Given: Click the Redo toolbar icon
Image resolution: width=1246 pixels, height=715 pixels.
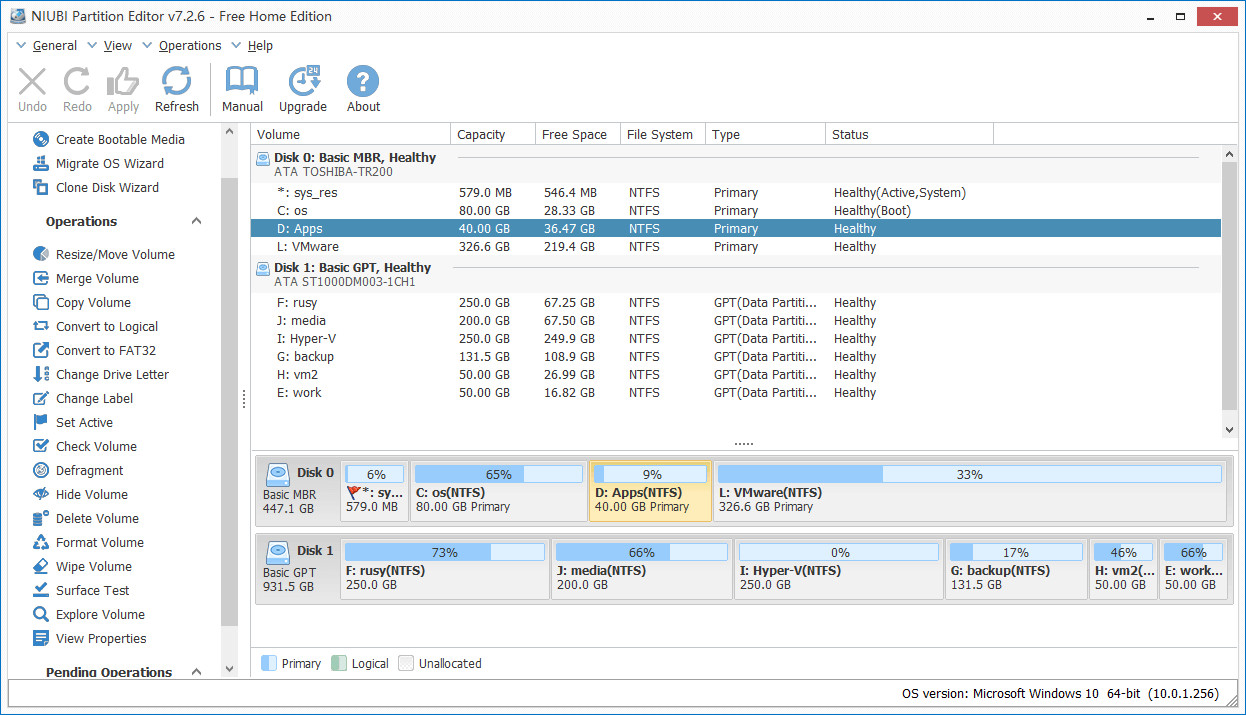Looking at the screenshot, I should [77, 82].
